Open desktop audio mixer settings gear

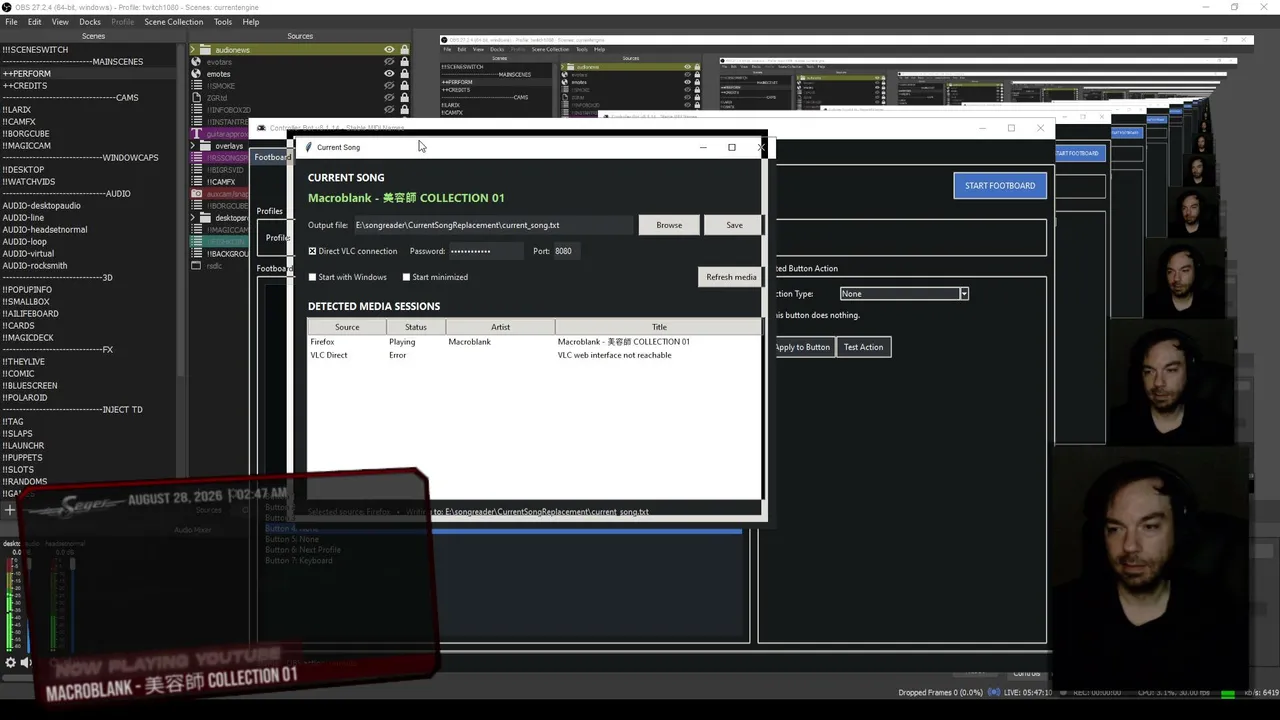[x=10, y=662]
